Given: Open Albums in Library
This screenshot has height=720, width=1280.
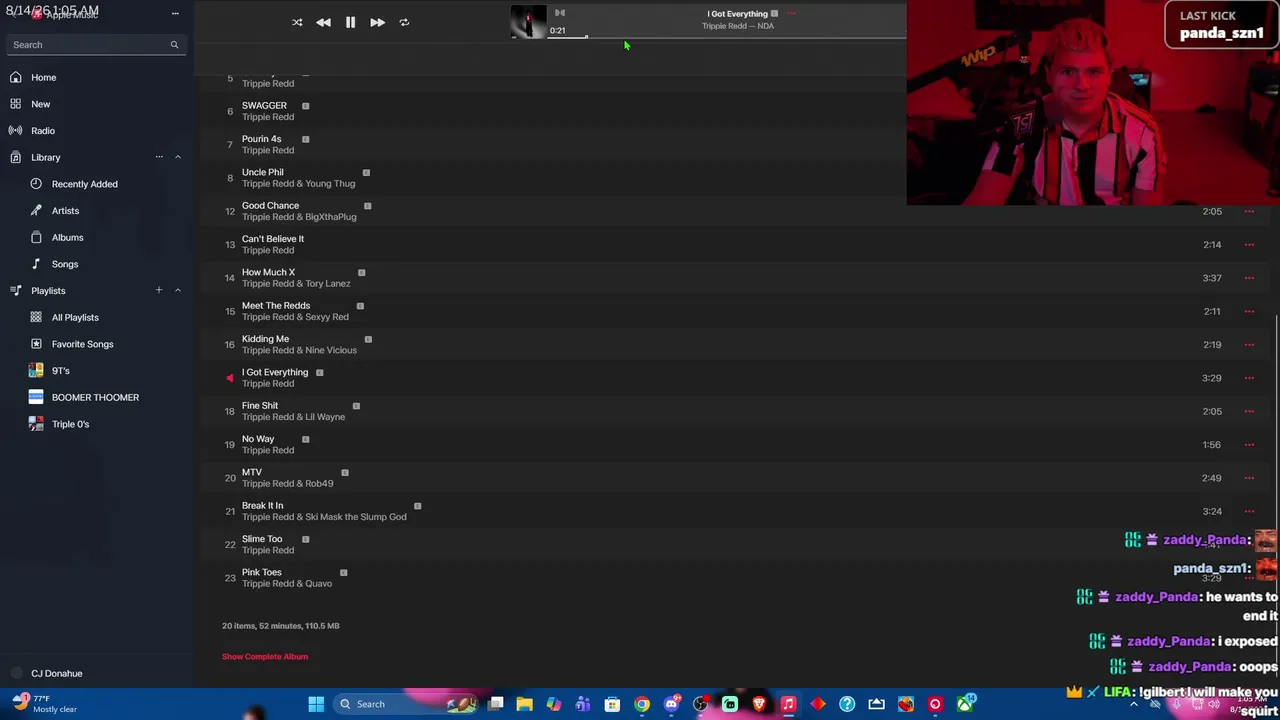Looking at the screenshot, I should (67, 238).
